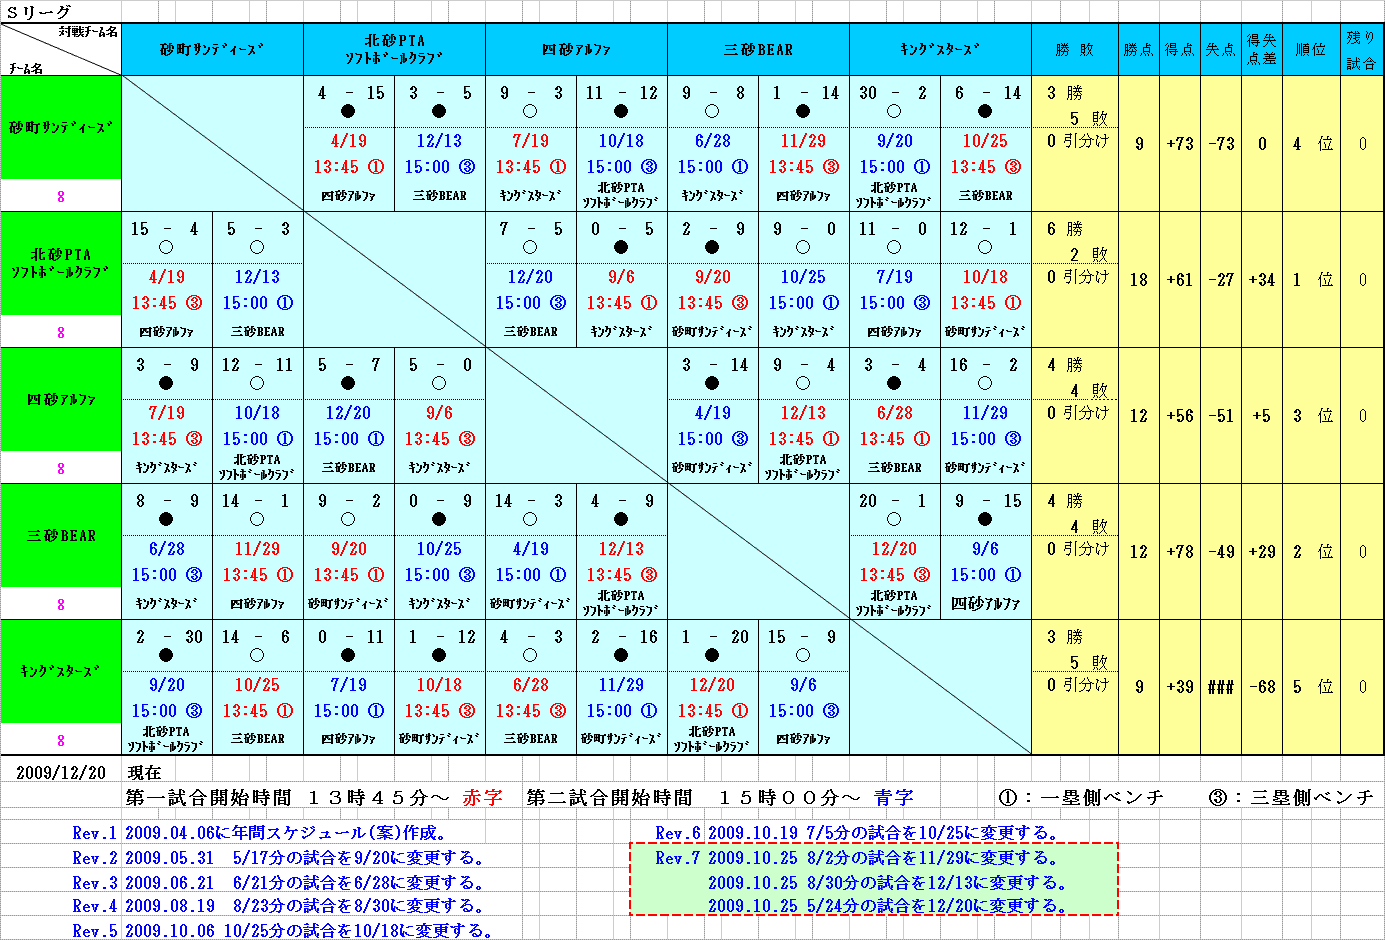
Task: Select the green 北砂PTA row header
Action: click(61, 264)
